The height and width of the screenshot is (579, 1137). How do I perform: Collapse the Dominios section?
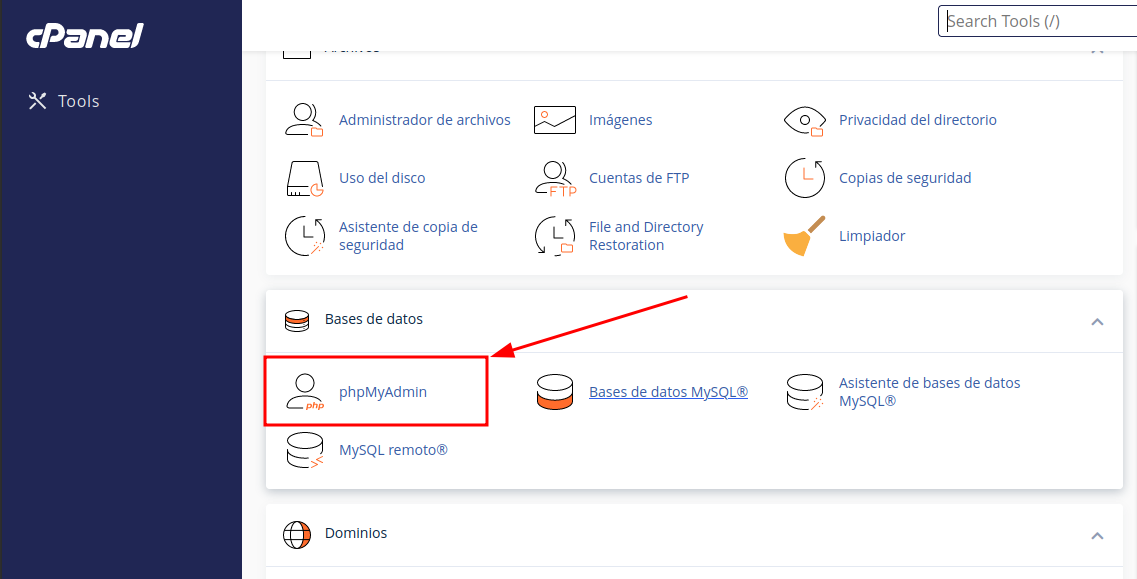pos(1097,535)
